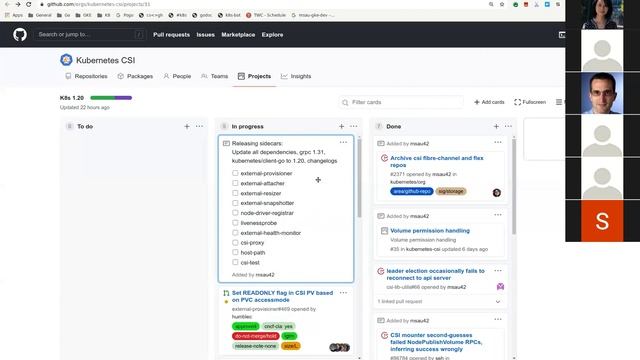This screenshot has width=640, height=360.
Task: Add a card to the To do column
Action: coord(187,127)
